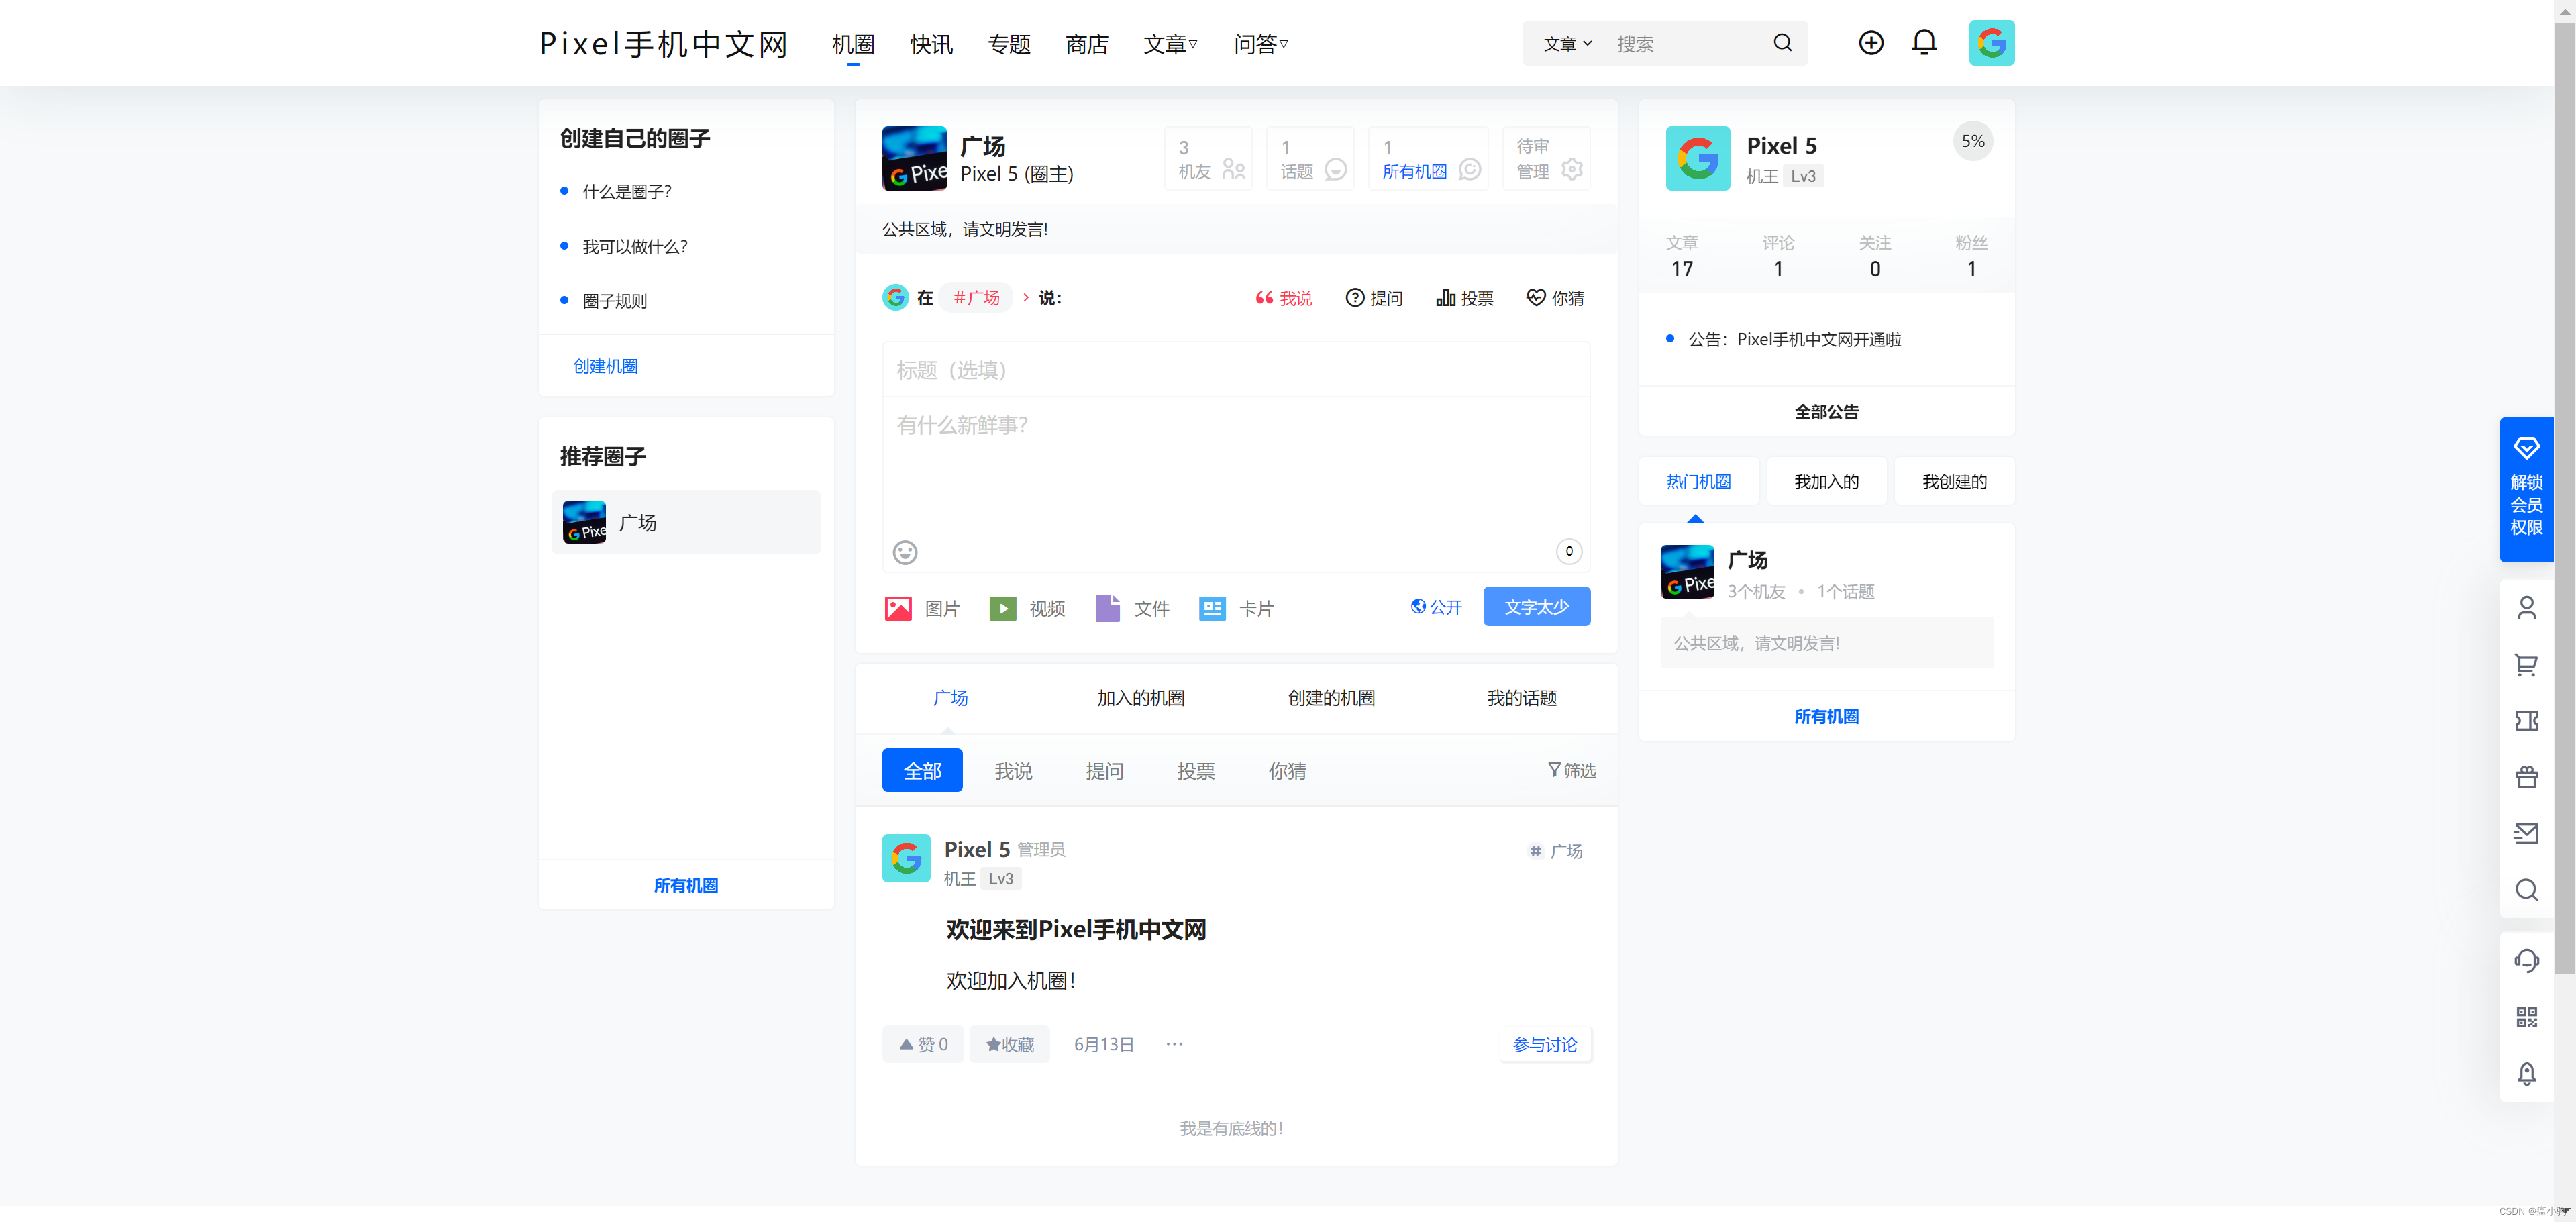Open the mail envelope icon in right sidebar

[2526, 833]
